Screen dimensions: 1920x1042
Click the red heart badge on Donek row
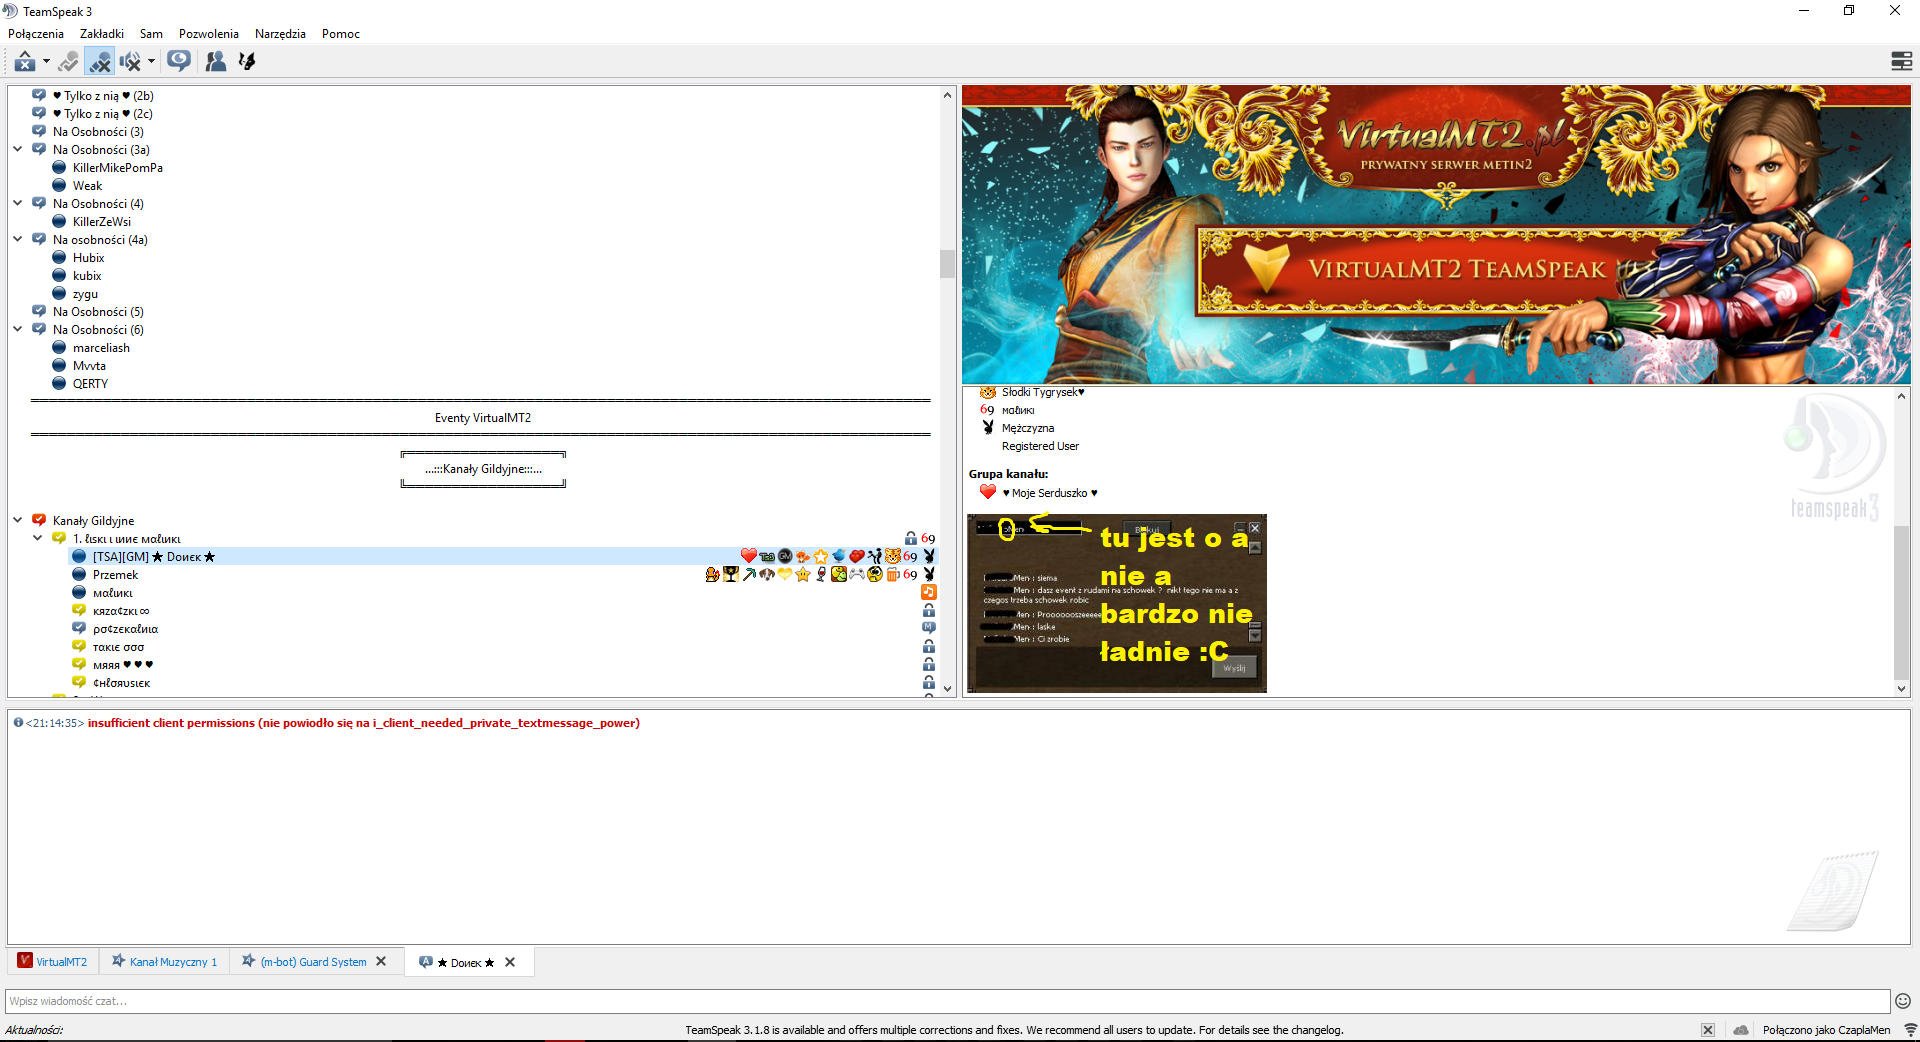(x=749, y=556)
